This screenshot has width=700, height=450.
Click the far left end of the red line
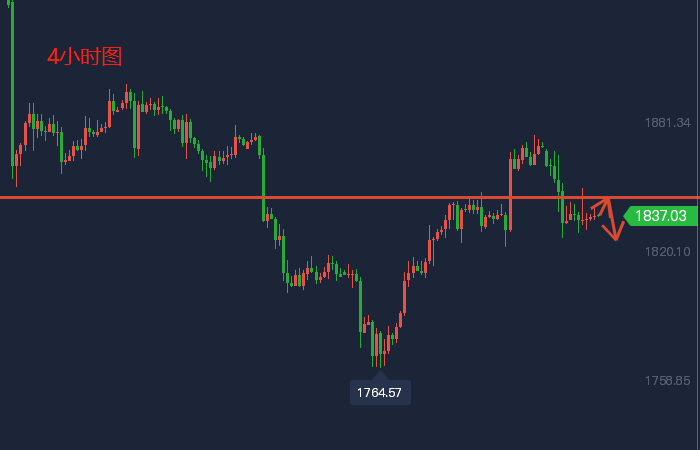pos(4,197)
